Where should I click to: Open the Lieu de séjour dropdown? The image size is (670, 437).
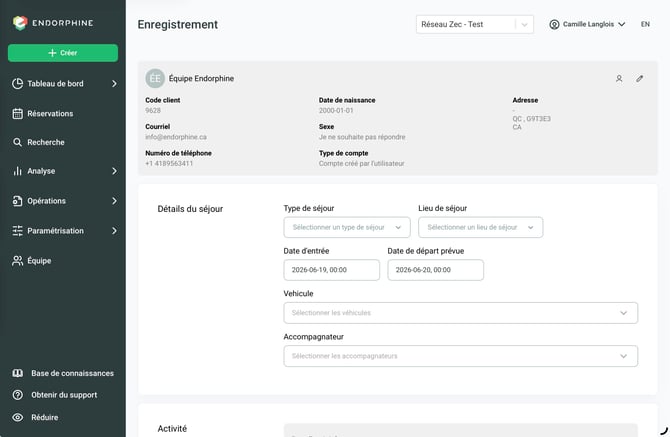pyautogui.click(x=481, y=227)
